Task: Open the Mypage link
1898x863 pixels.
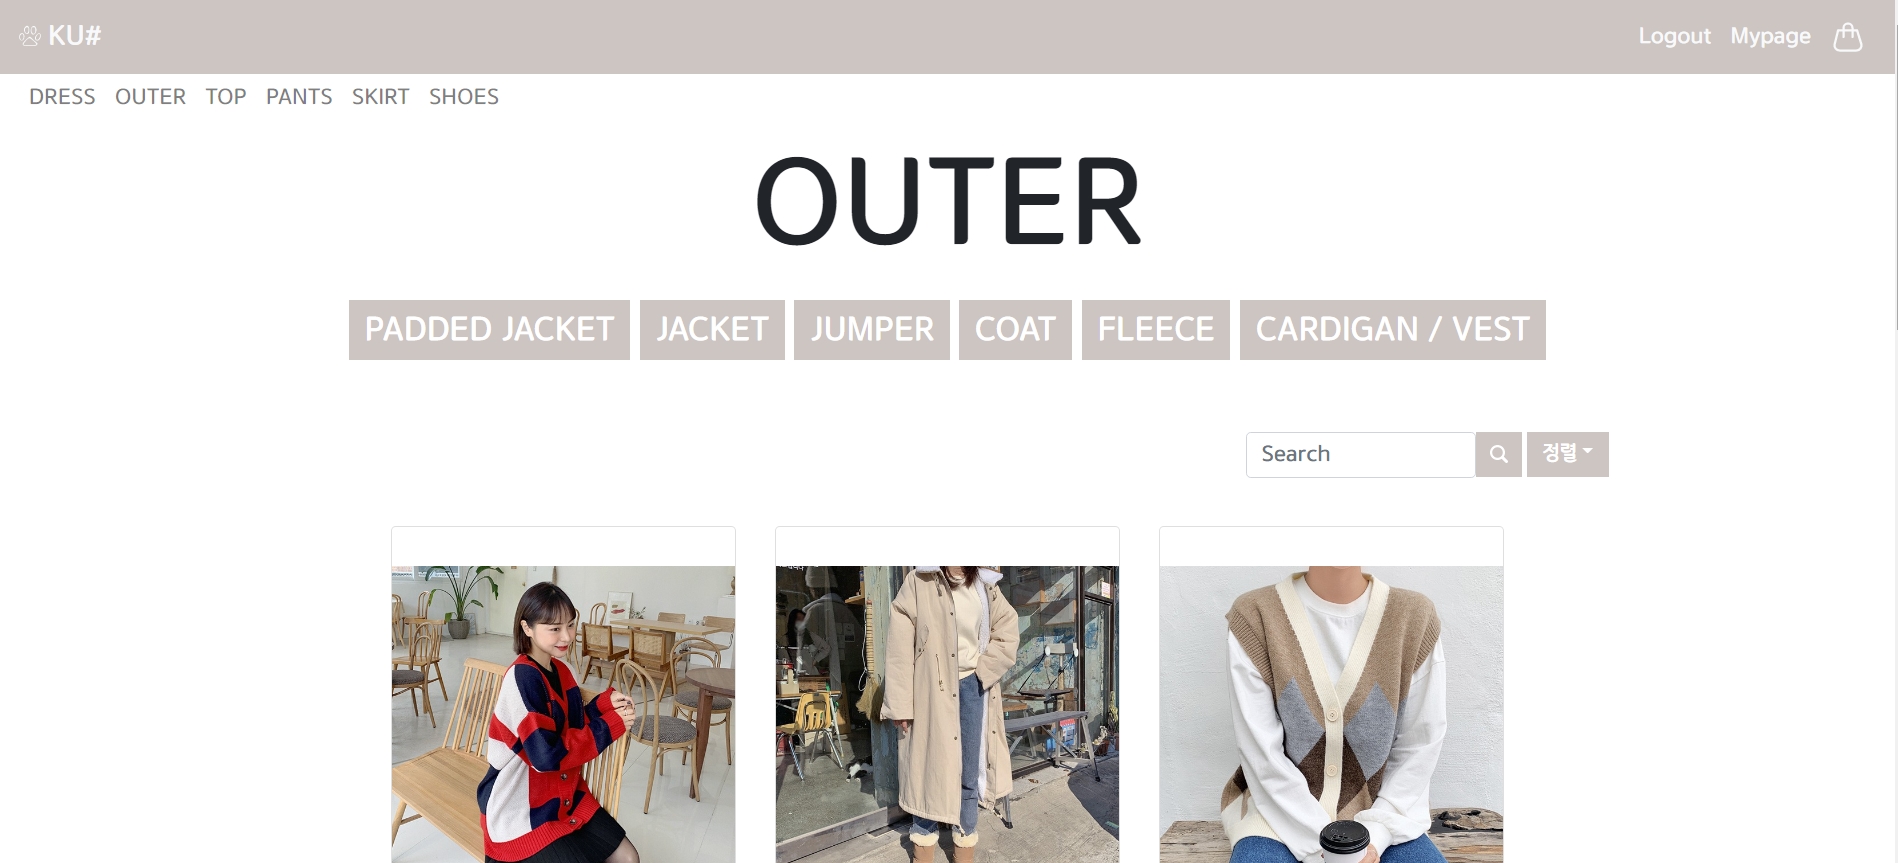Action: 1770,36
